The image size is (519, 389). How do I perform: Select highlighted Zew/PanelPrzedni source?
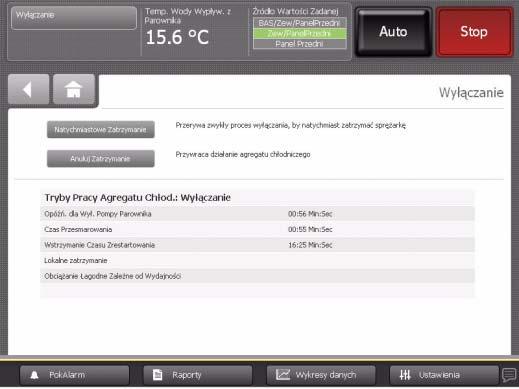(x=300, y=33)
